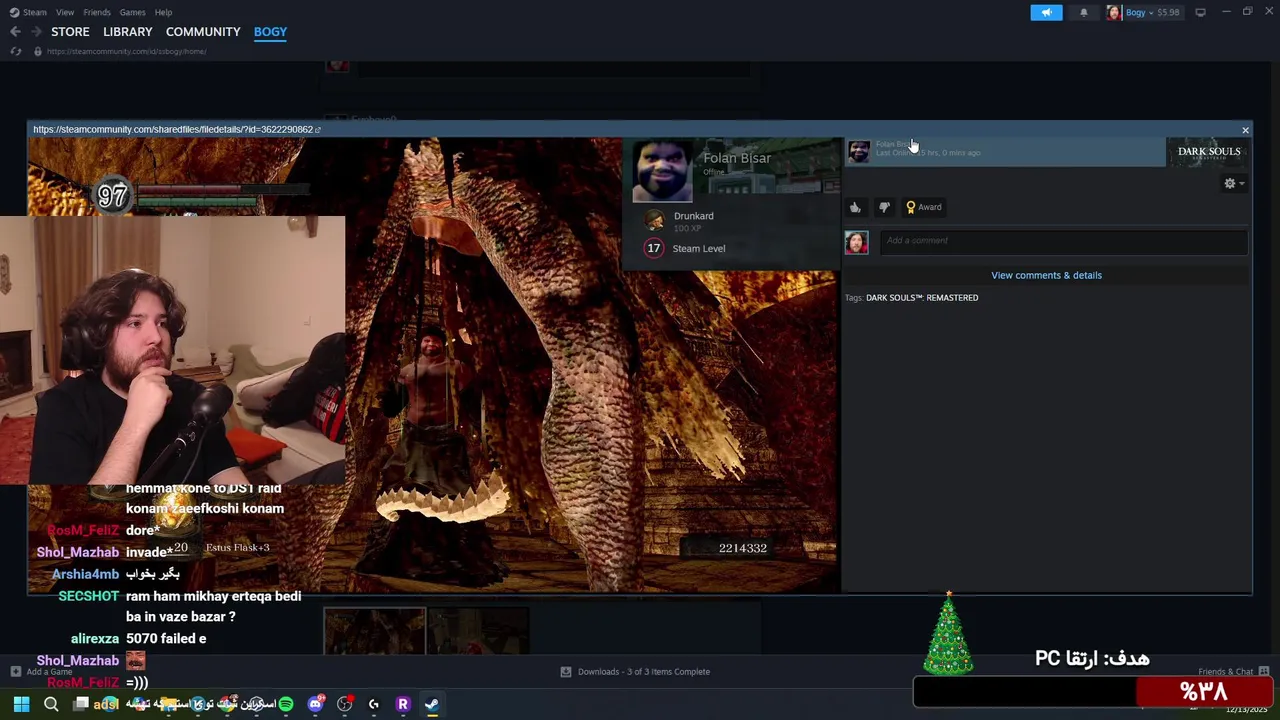Rate the screenshot thumbs up
The height and width of the screenshot is (720, 1280).
point(855,207)
